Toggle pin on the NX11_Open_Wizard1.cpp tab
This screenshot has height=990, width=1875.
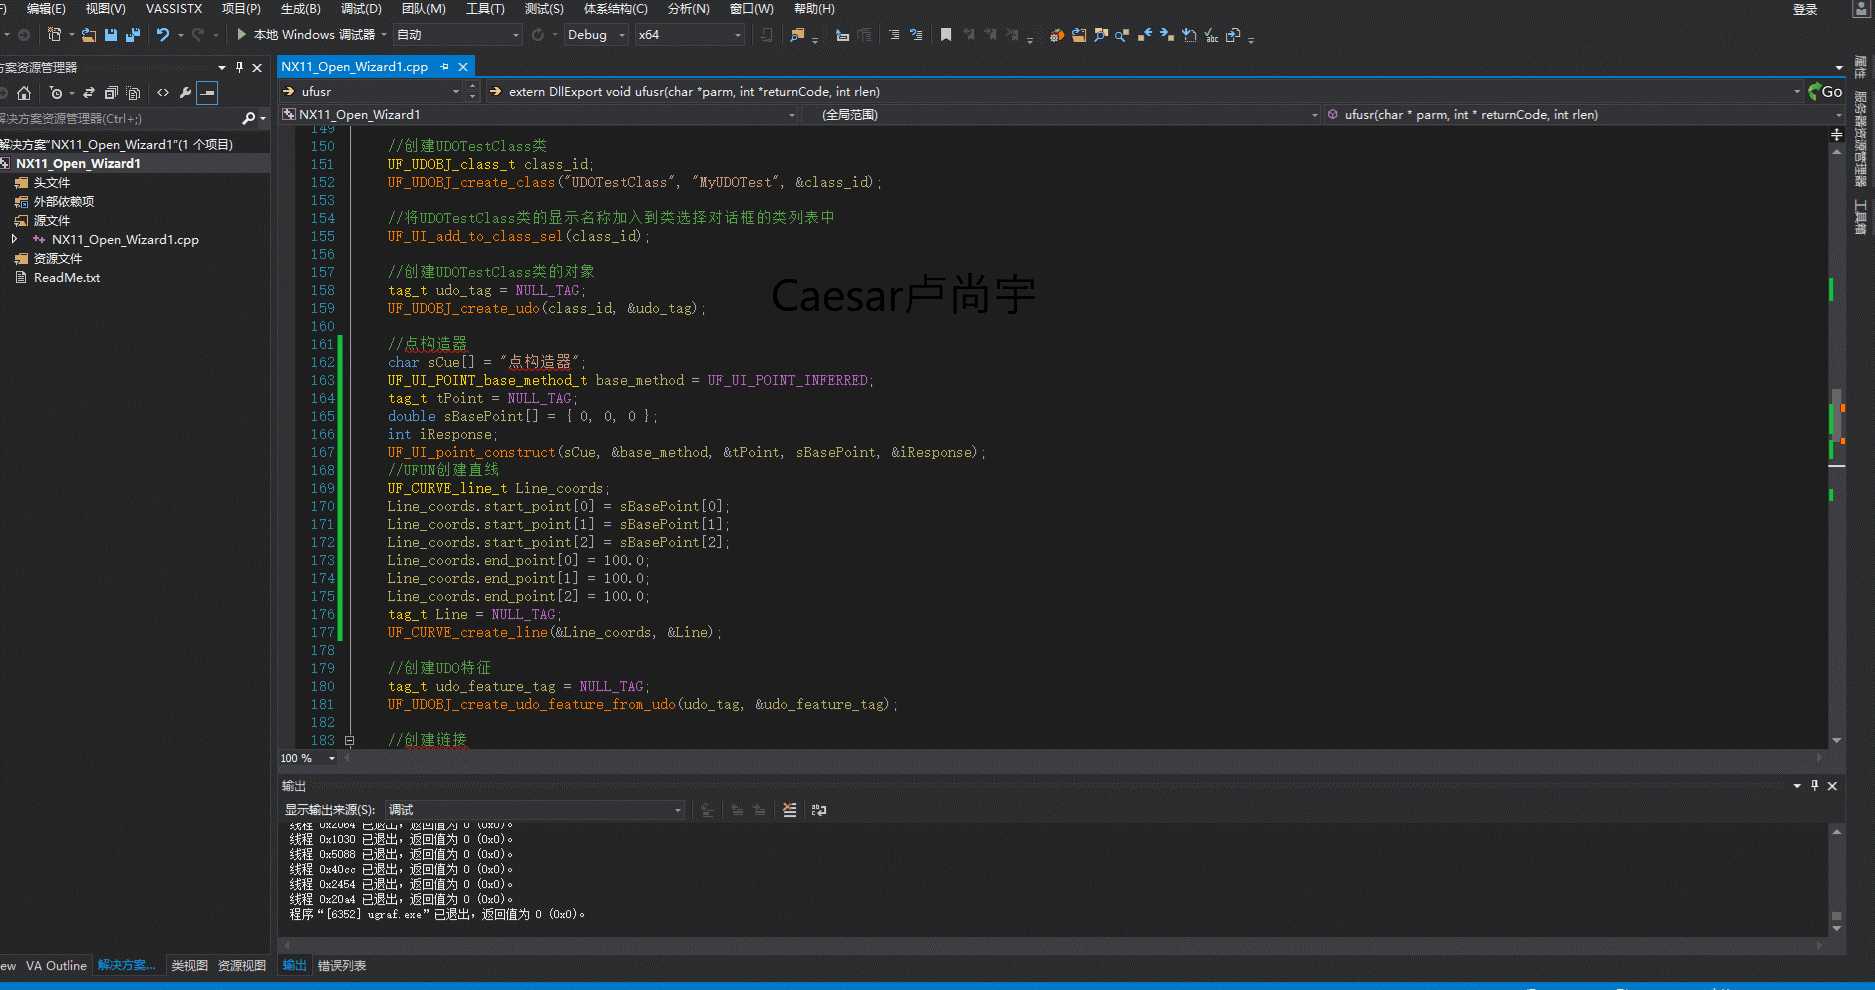point(445,67)
